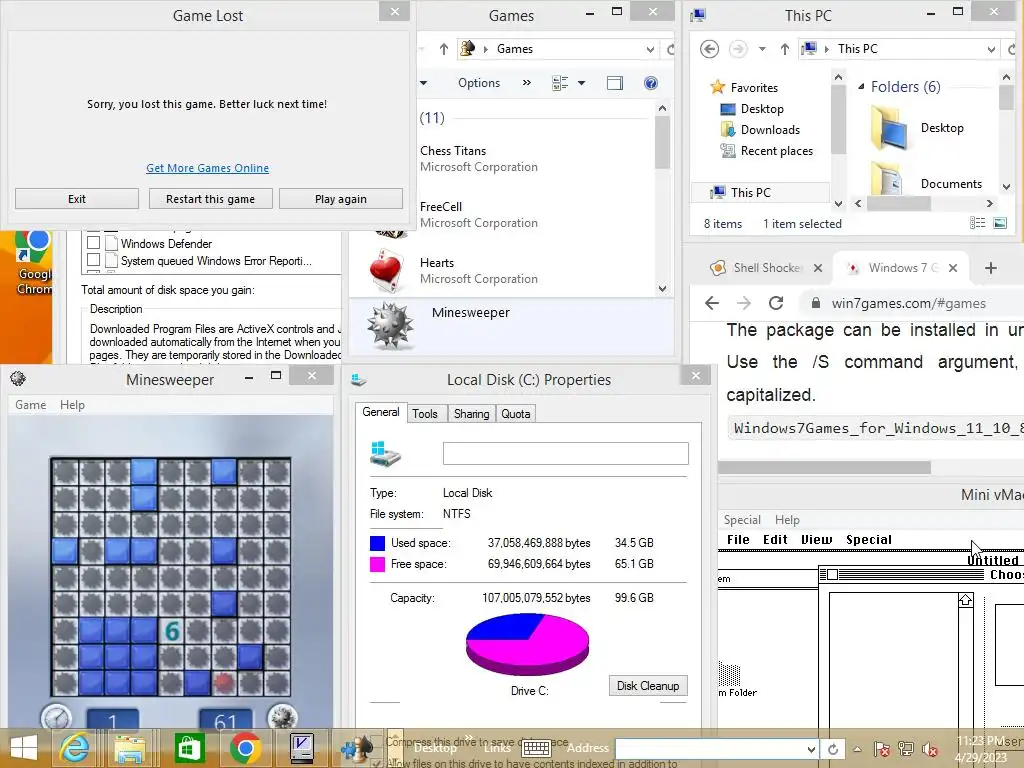Open recent locations dropdown in This PC
Screen dimensions: 1024x768
tap(761, 49)
